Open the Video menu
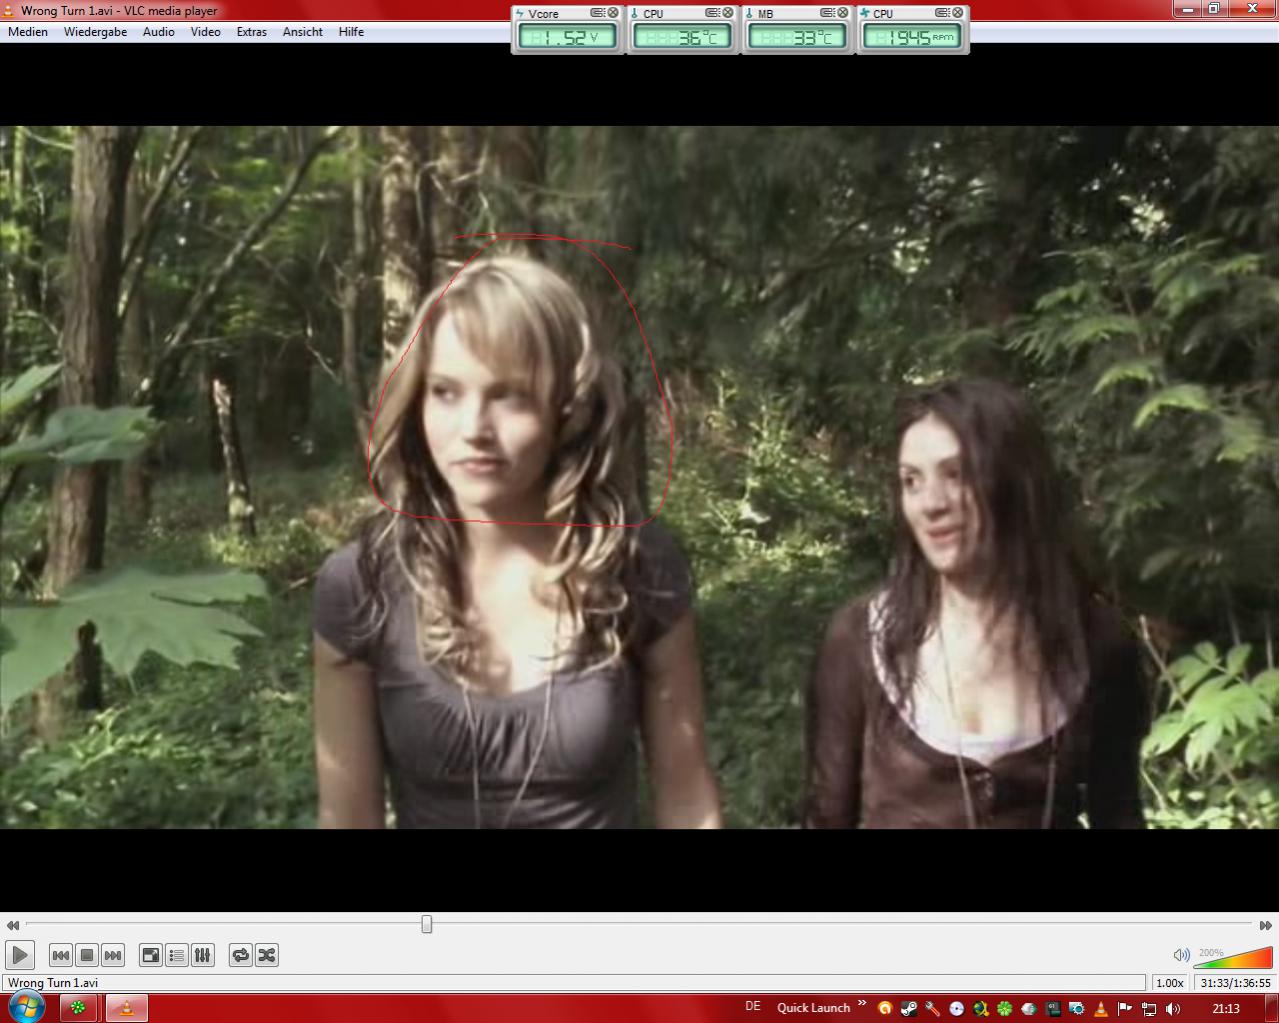 [205, 32]
